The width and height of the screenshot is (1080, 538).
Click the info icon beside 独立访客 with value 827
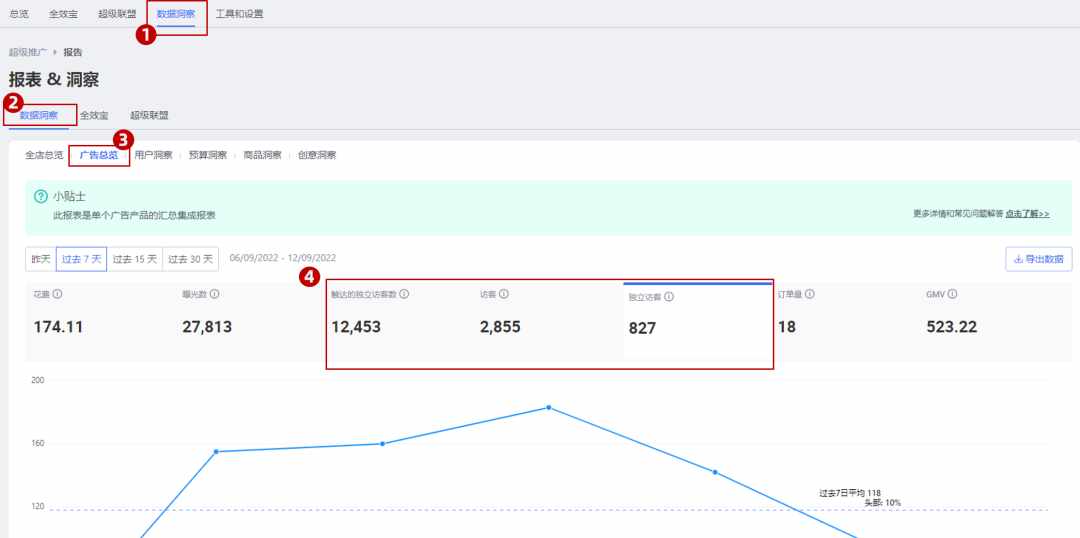click(x=669, y=298)
